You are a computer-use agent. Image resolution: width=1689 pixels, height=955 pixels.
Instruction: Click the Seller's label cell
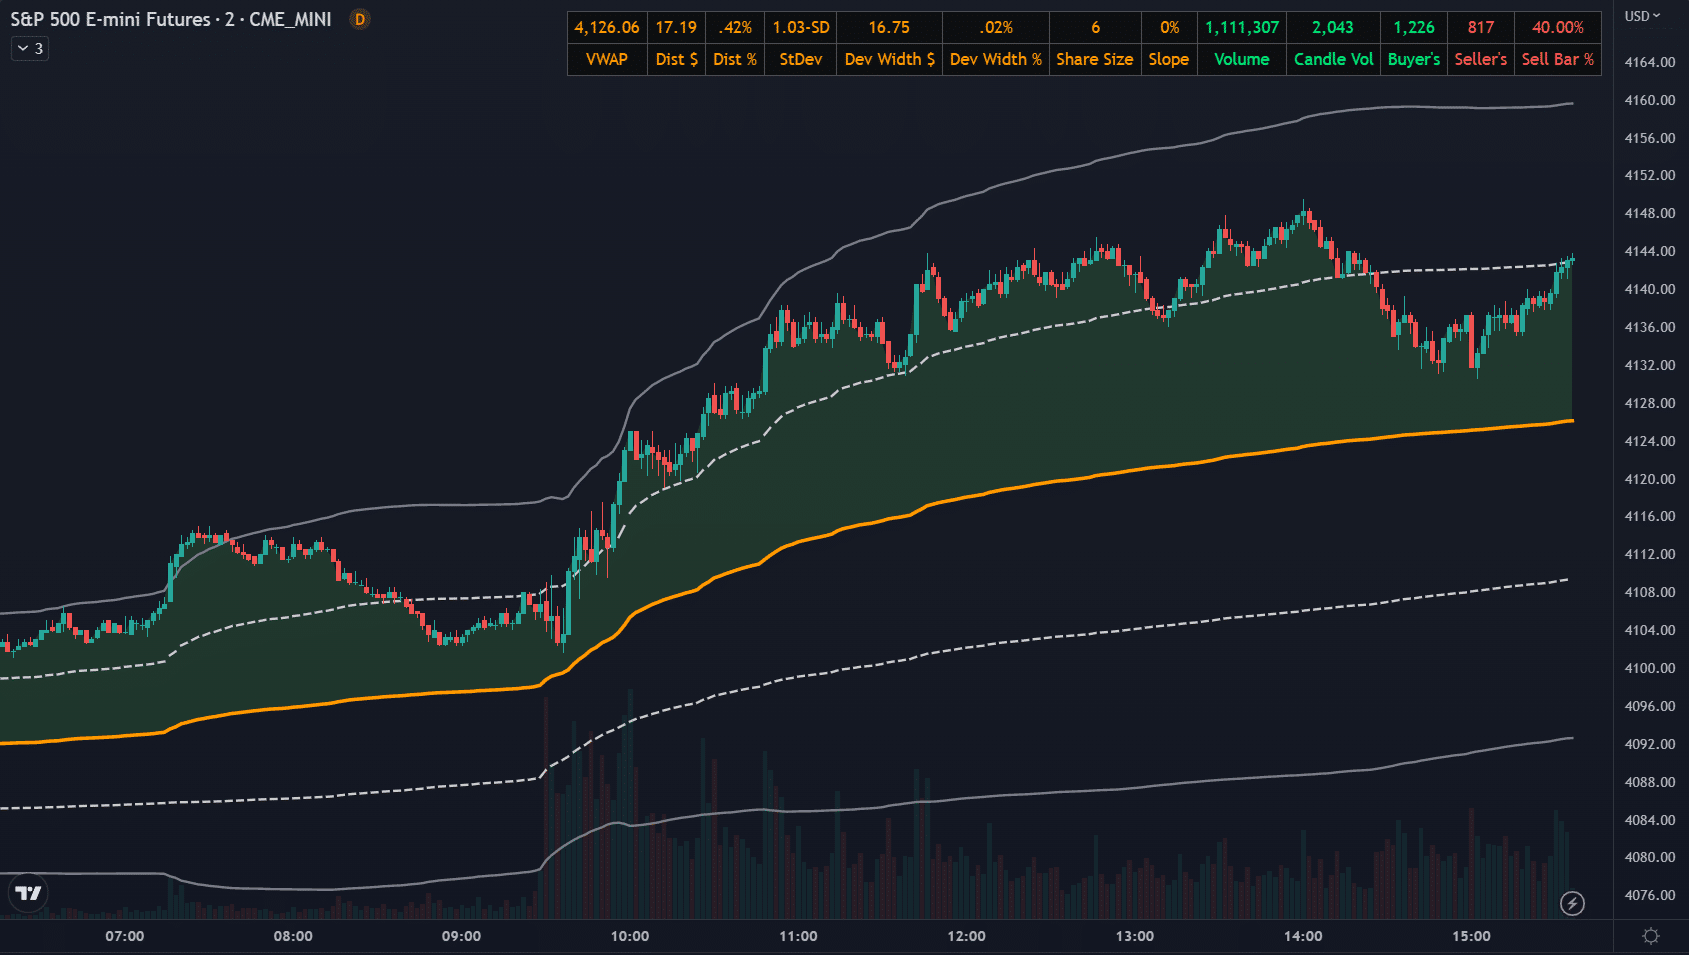(x=1481, y=59)
